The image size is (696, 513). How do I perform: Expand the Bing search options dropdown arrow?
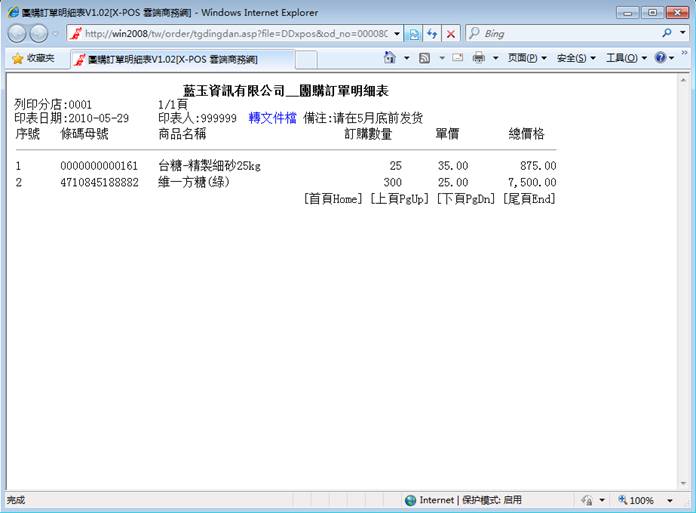pyautogui.click(x=681, y=33)
